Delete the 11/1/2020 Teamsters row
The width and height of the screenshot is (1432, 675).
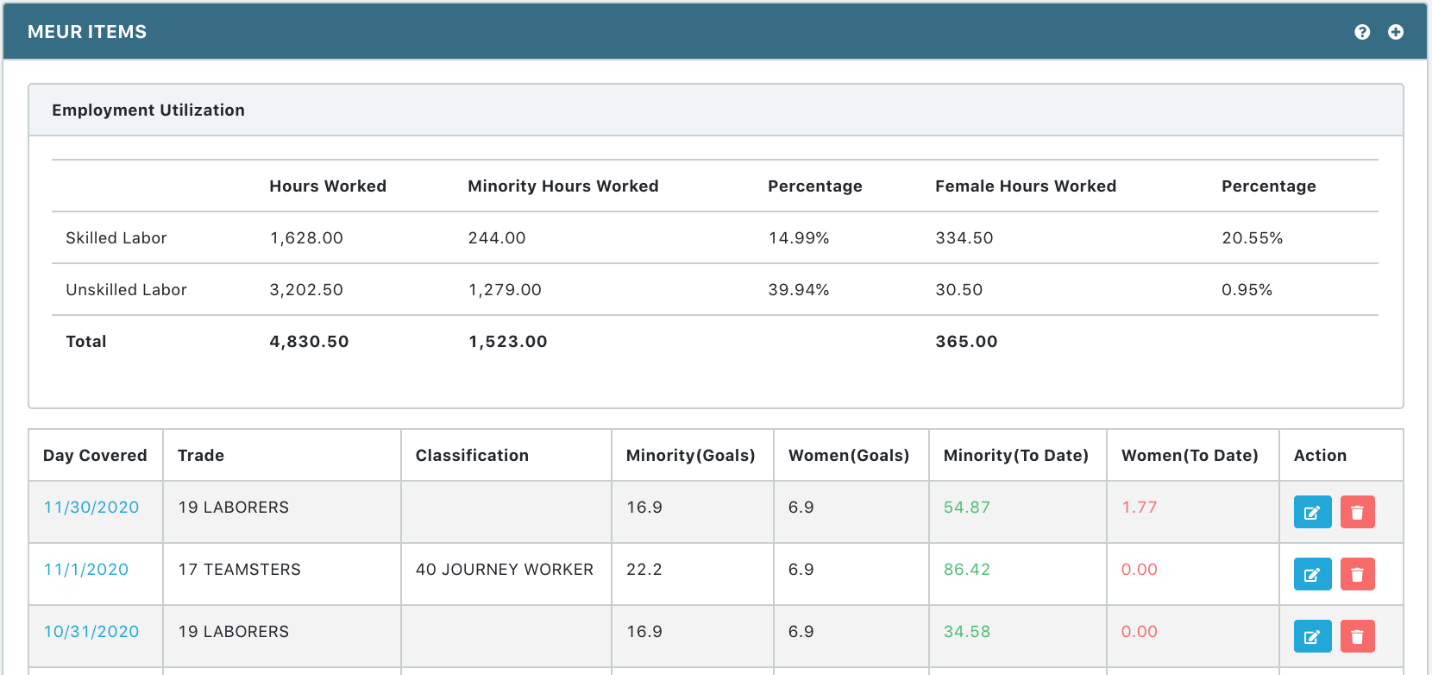tap(1357, 574)
